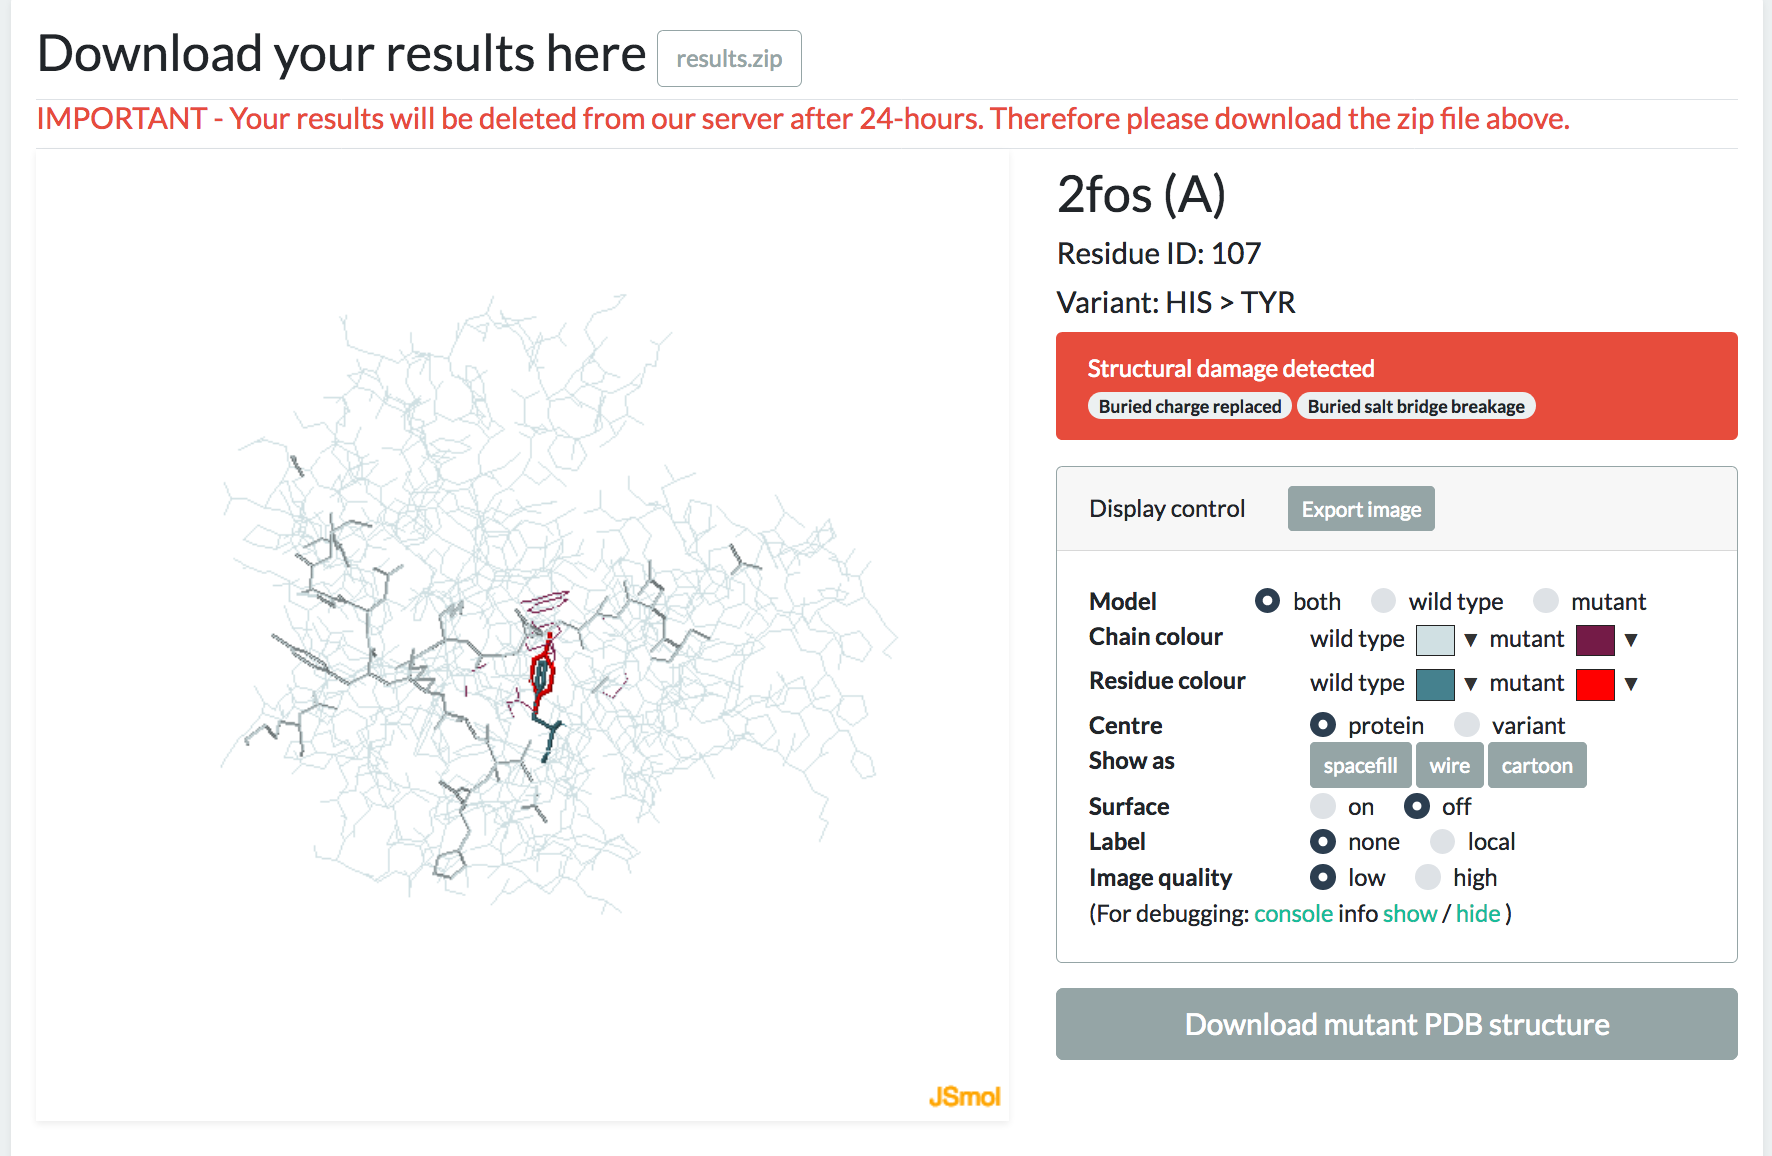Viewport: 1772px width, 1156px height.
Task: Download the results.zip file
Action: coord(729,59)
